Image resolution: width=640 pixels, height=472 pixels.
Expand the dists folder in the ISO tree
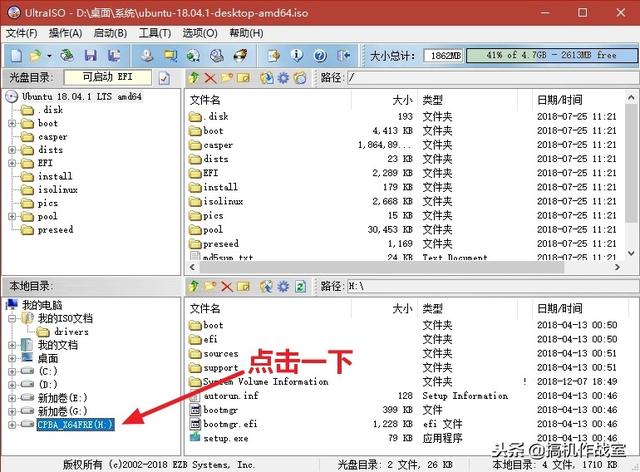point(12,150)
